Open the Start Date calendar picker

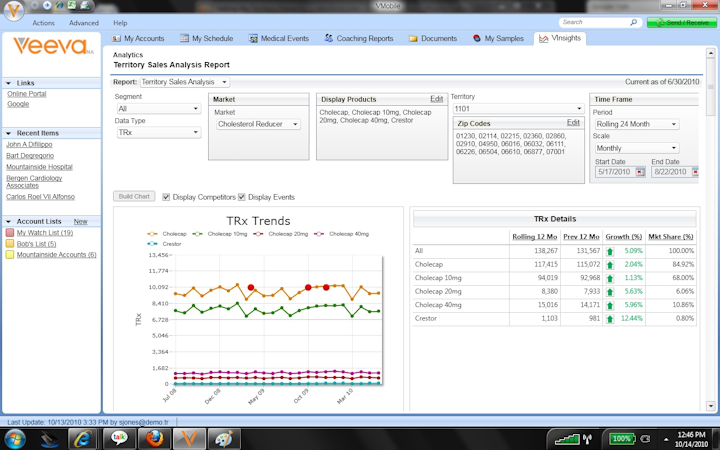640,172
